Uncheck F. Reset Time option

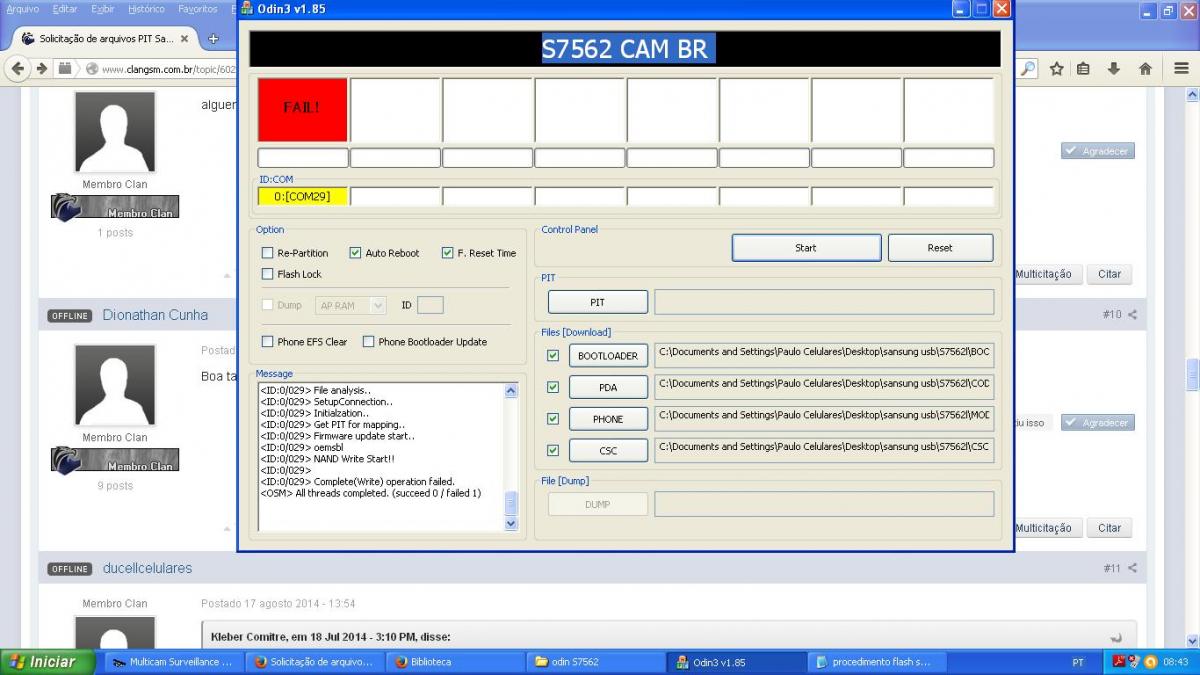click(447, 253)
